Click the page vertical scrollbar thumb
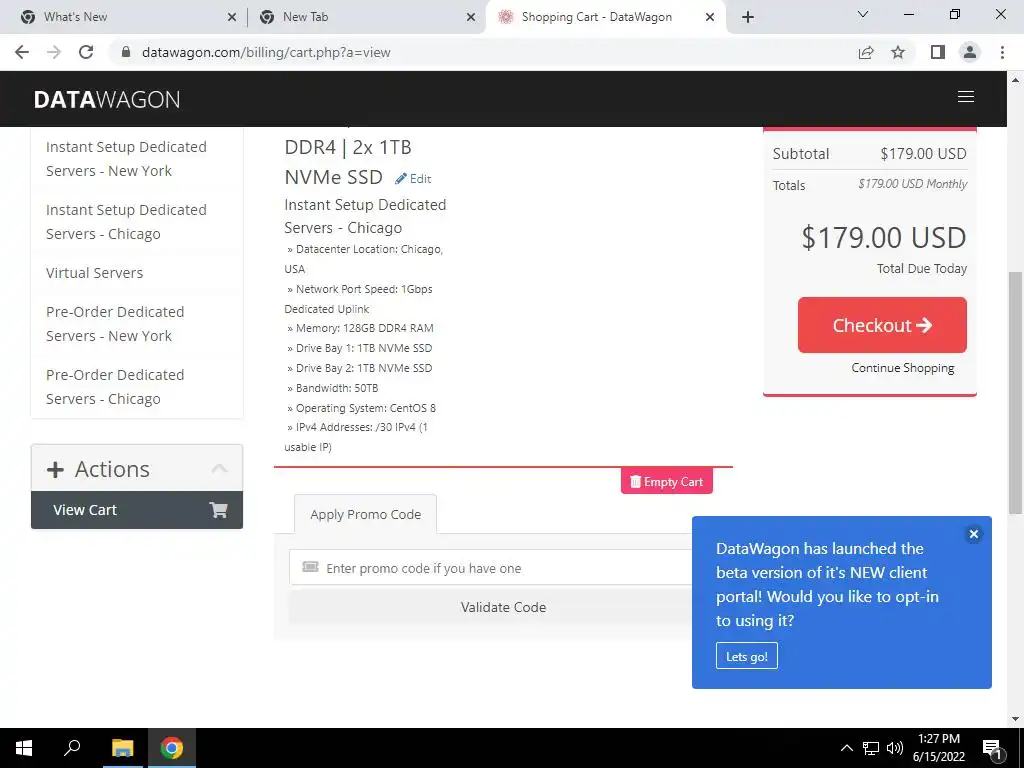The image size is (1024, 768). 1015,392
